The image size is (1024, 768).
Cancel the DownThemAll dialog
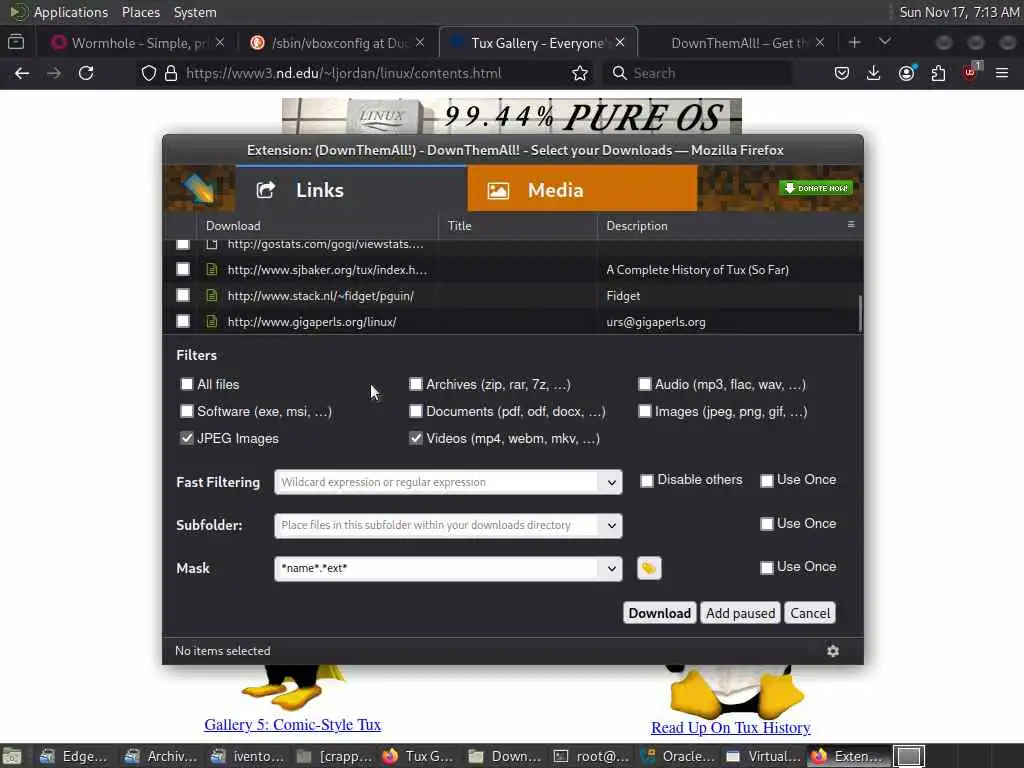(810, 613)
